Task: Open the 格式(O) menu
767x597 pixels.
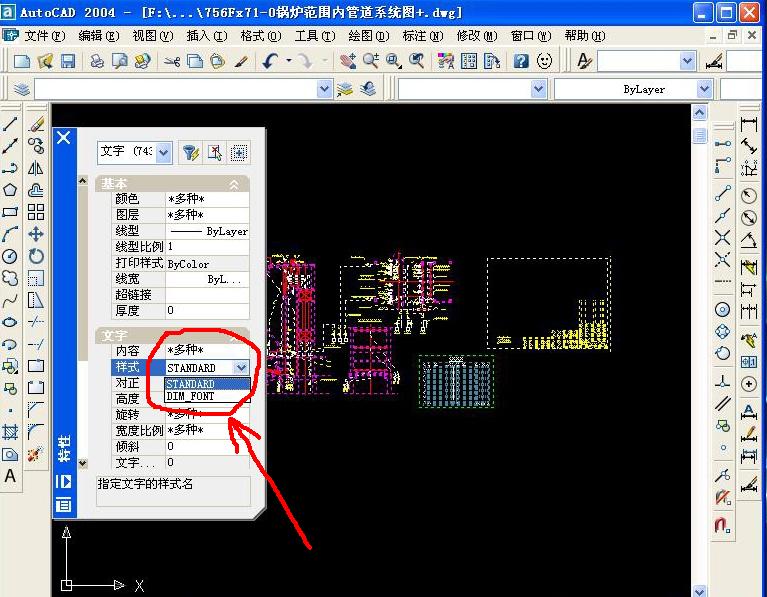Action: point(261,36)
